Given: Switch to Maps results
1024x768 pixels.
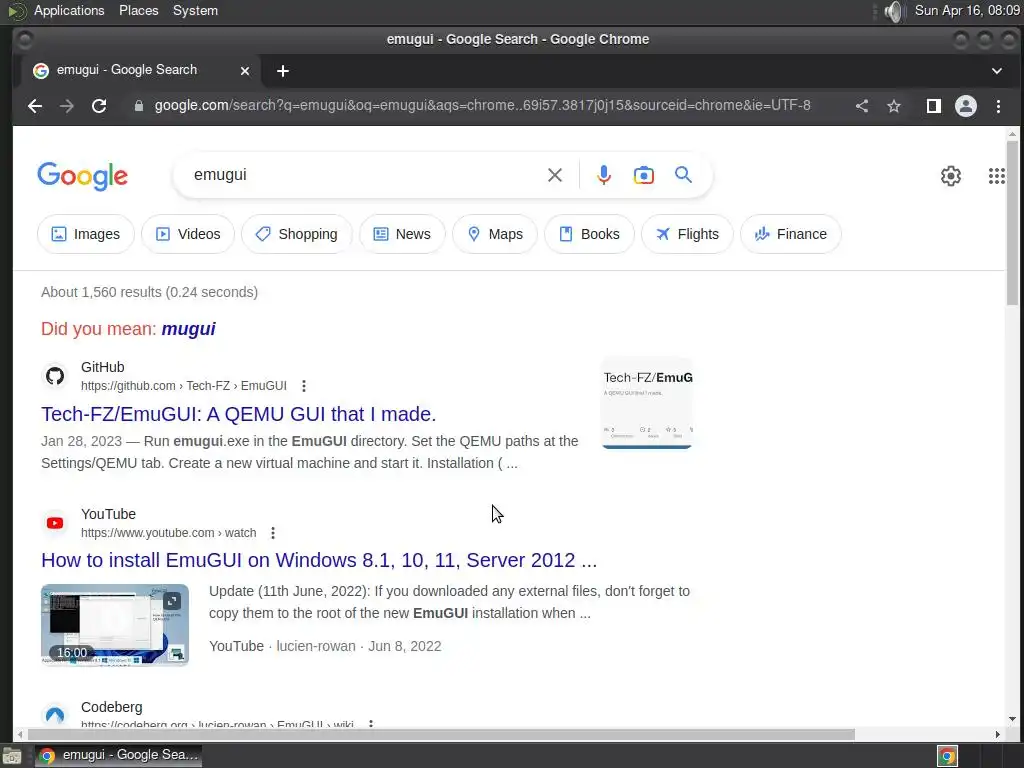Looking at the screenshot, I should (495, 234).
